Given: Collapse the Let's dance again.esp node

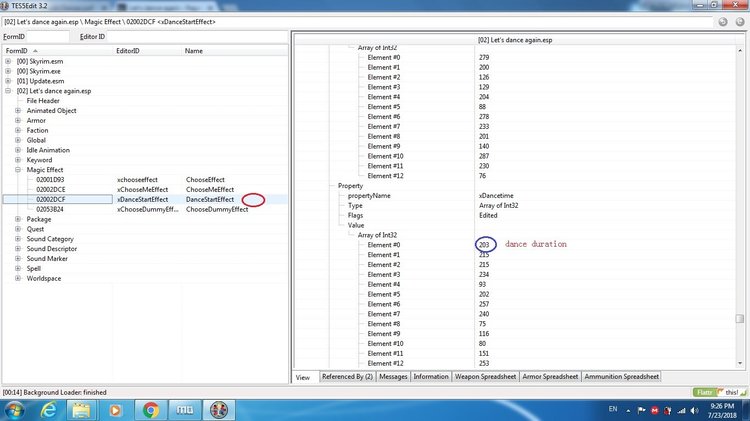Looking at the screenshot, I should pos(8,91).
